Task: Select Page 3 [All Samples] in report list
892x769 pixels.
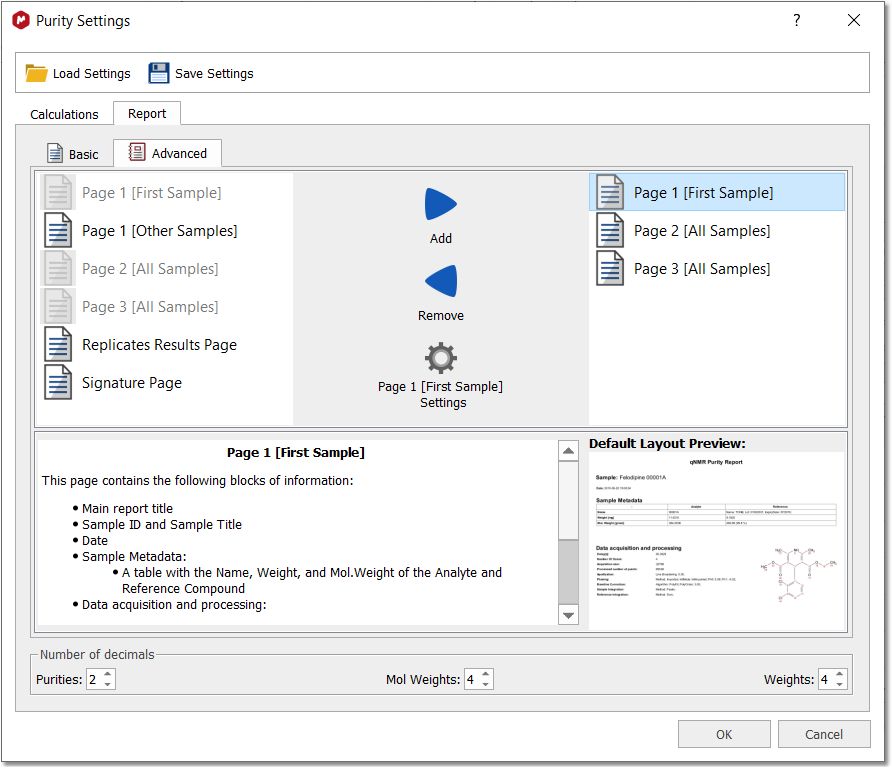Action: 716,269
